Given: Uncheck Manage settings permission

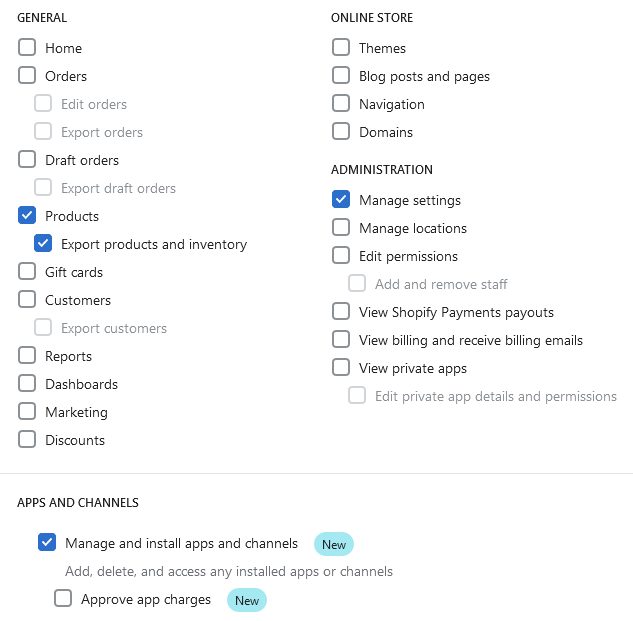Looking at the screenshot, I should (x=341, y=200).
